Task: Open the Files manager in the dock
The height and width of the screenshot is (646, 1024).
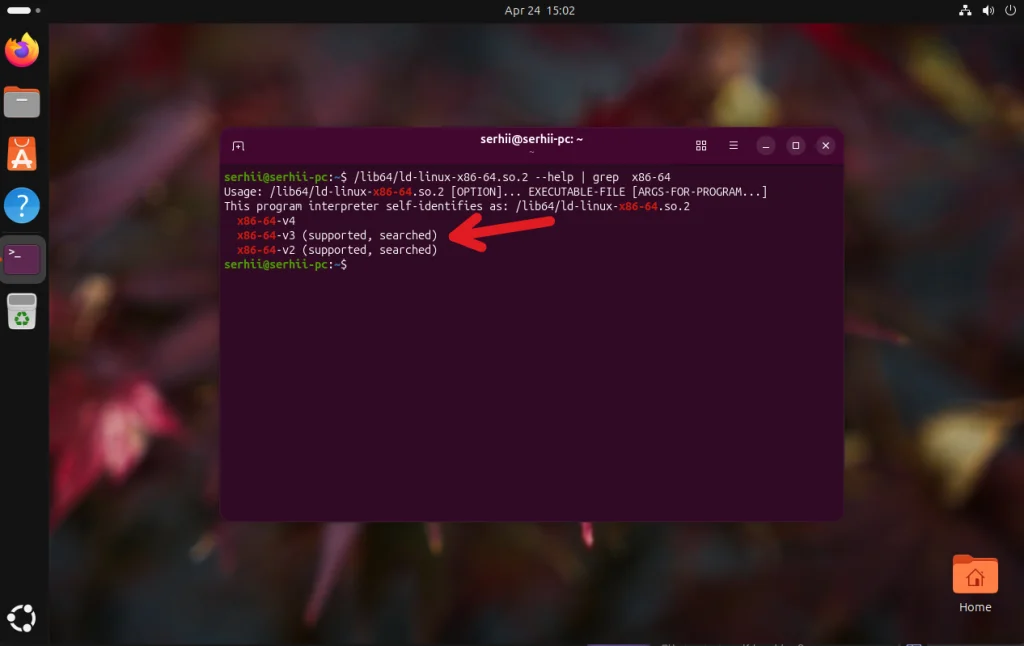Action: click(x=22, y=102)
